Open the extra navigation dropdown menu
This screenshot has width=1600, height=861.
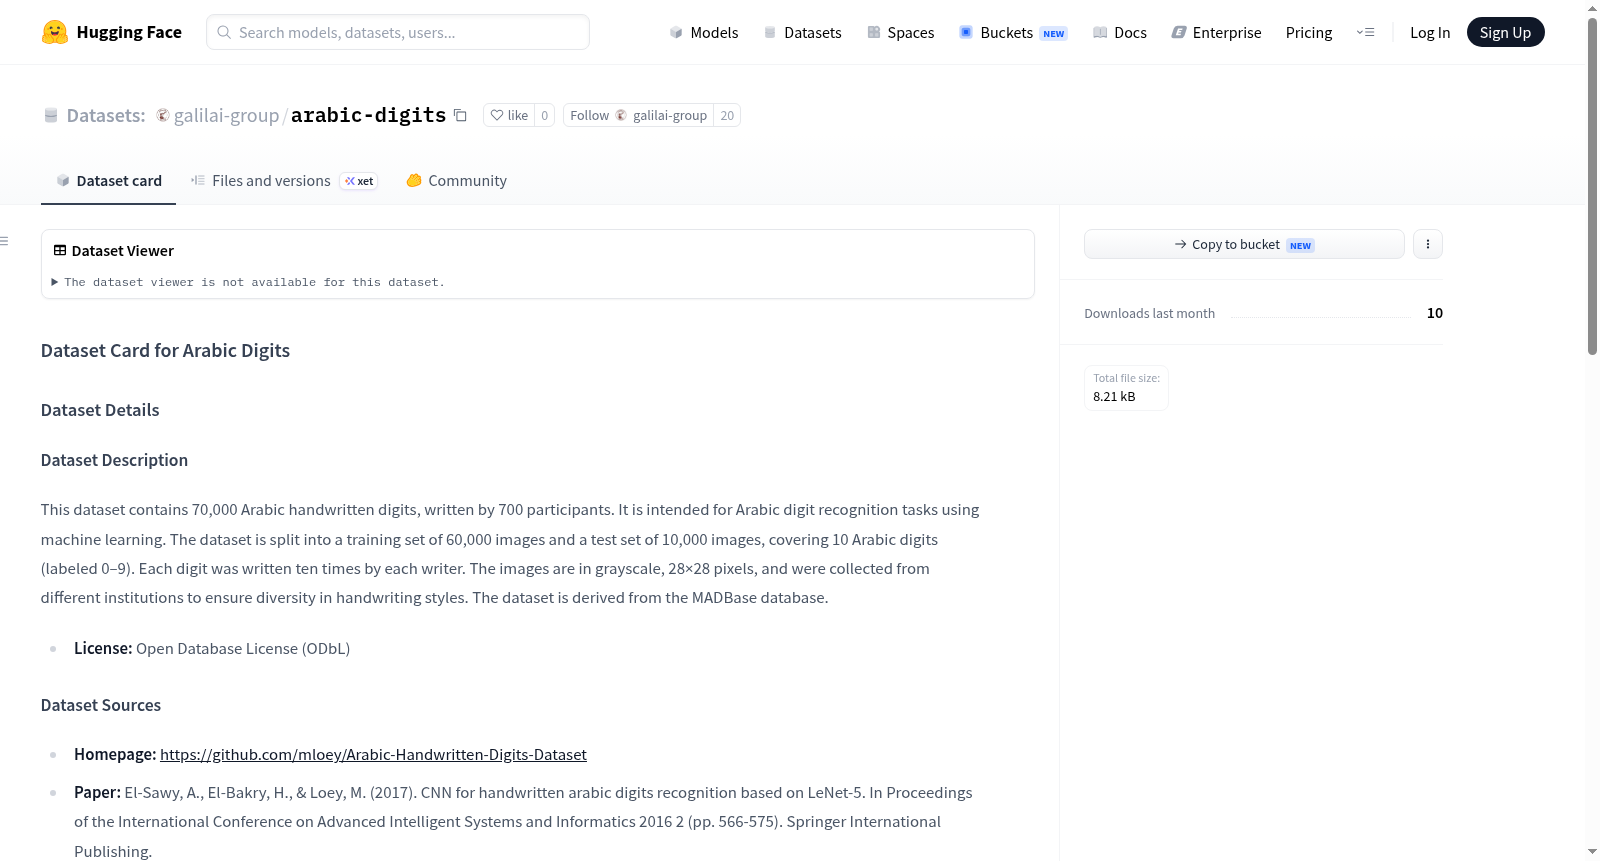(x=1365, y=32)
